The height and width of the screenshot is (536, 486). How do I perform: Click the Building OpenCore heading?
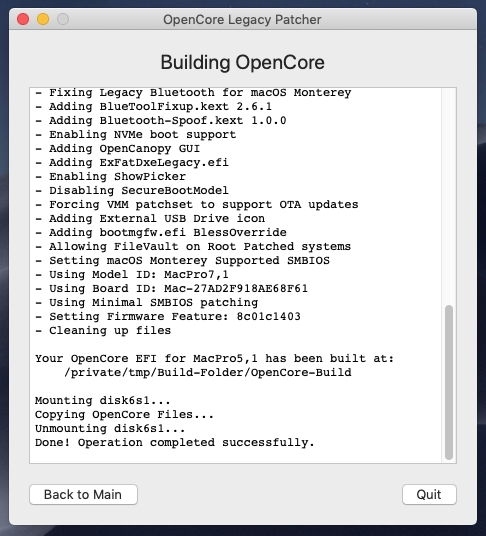242,62
